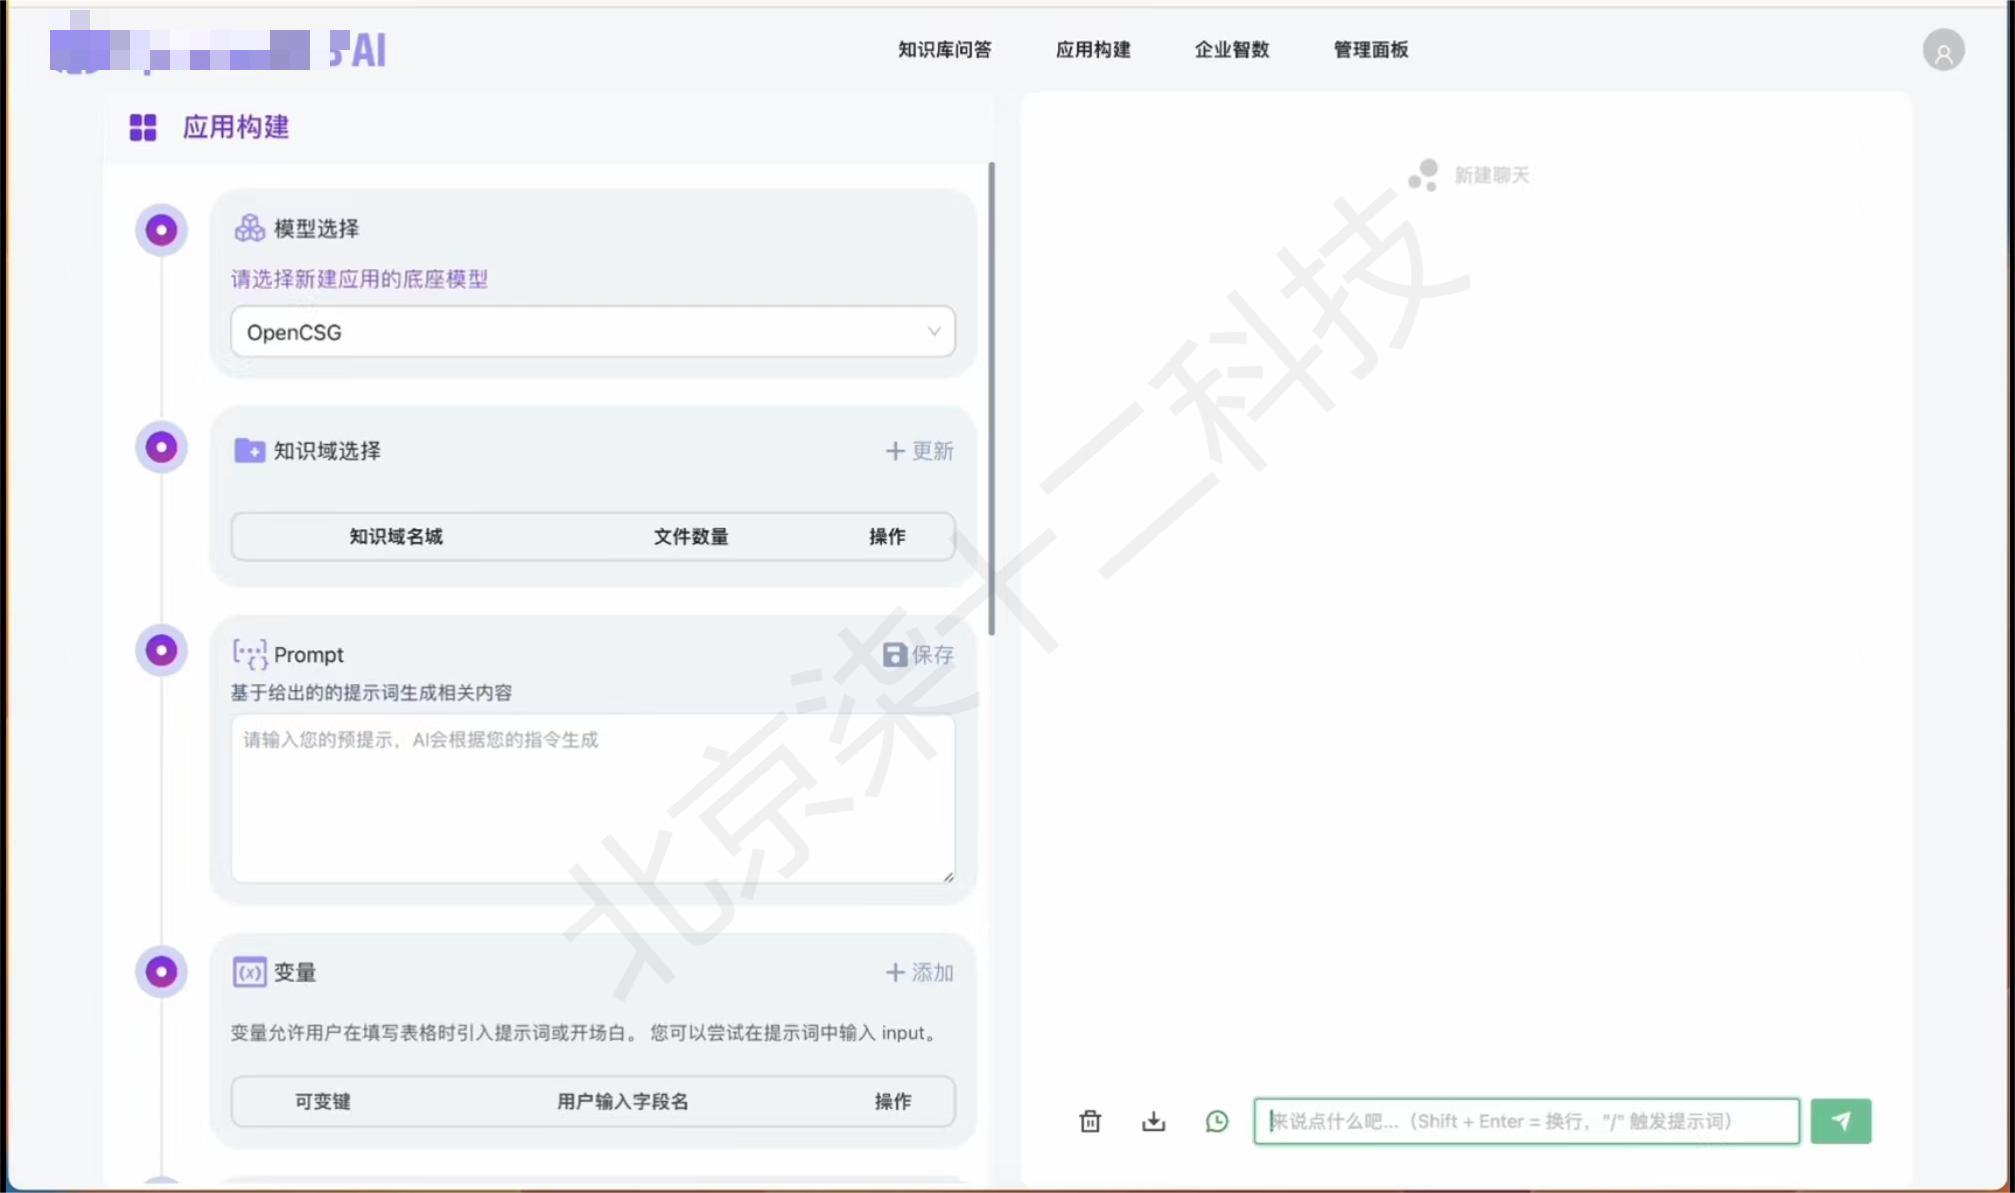This screenshot has height=1193, width=2015.
Task: Open the 知识库问答 menu
Action: (x=944, y=49)
